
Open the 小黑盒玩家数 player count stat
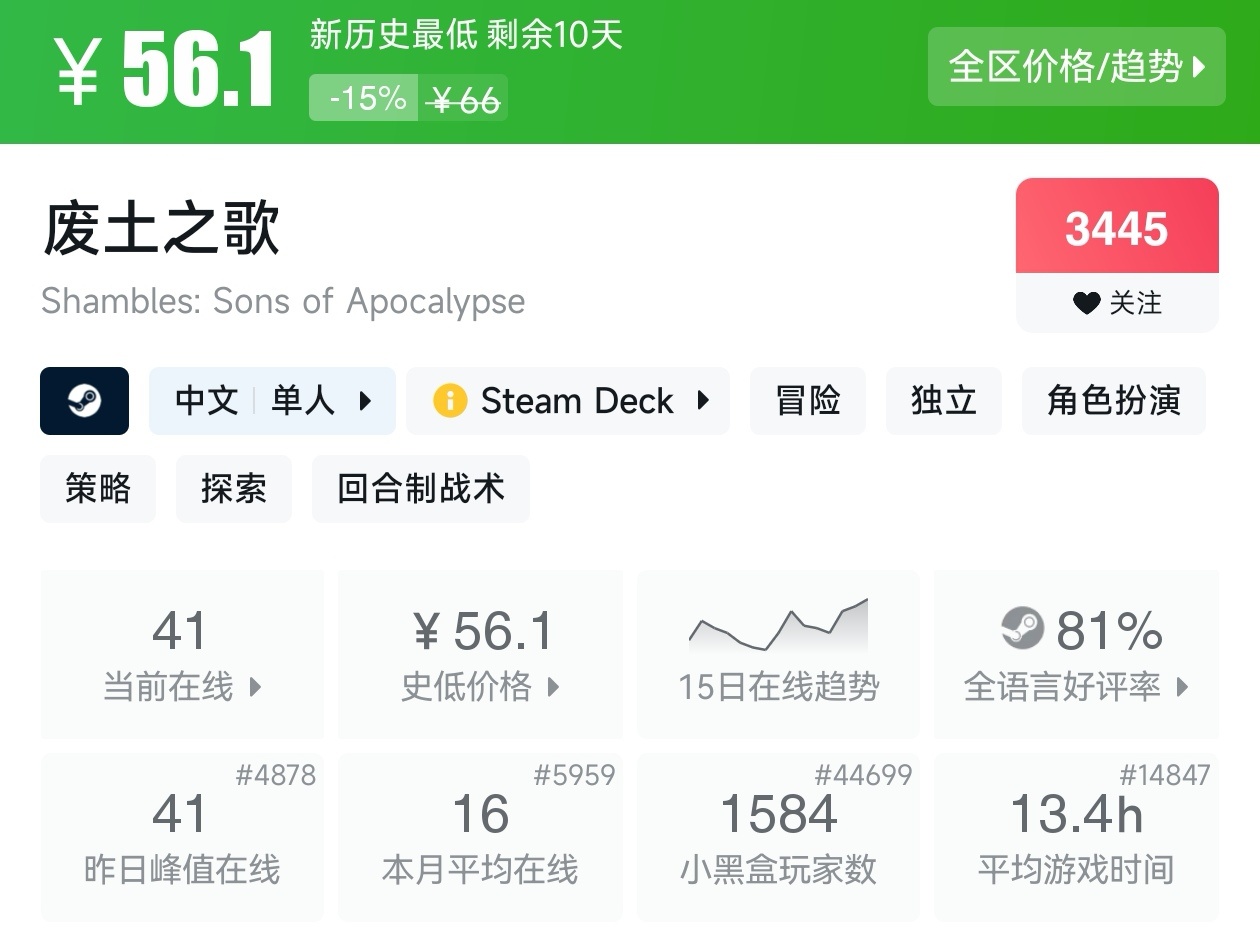tap(778, 838)
